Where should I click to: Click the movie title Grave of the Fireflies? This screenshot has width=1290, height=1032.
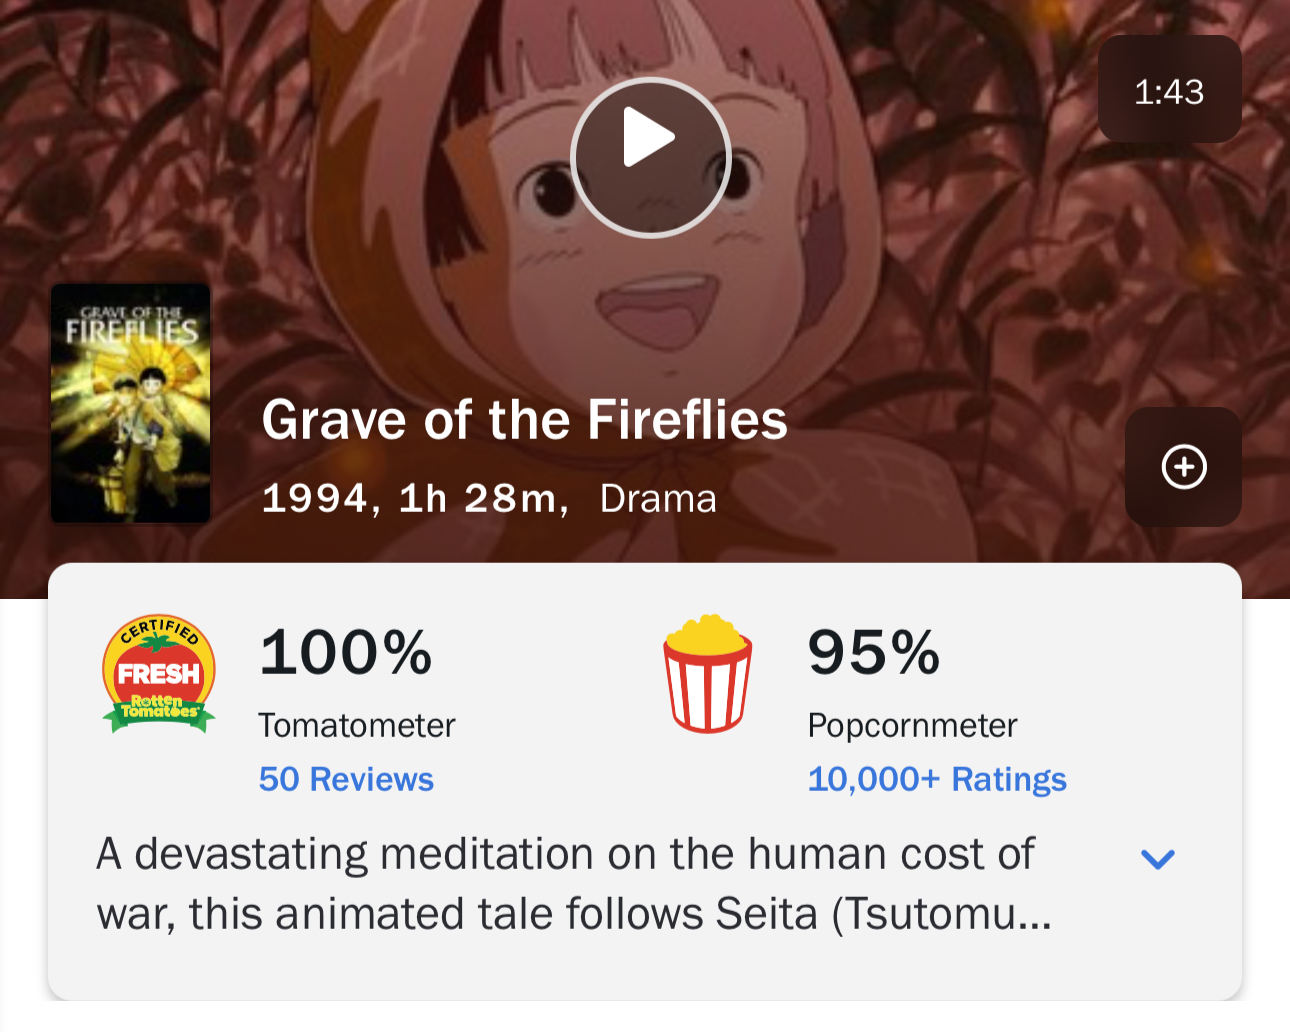[524, 419]
